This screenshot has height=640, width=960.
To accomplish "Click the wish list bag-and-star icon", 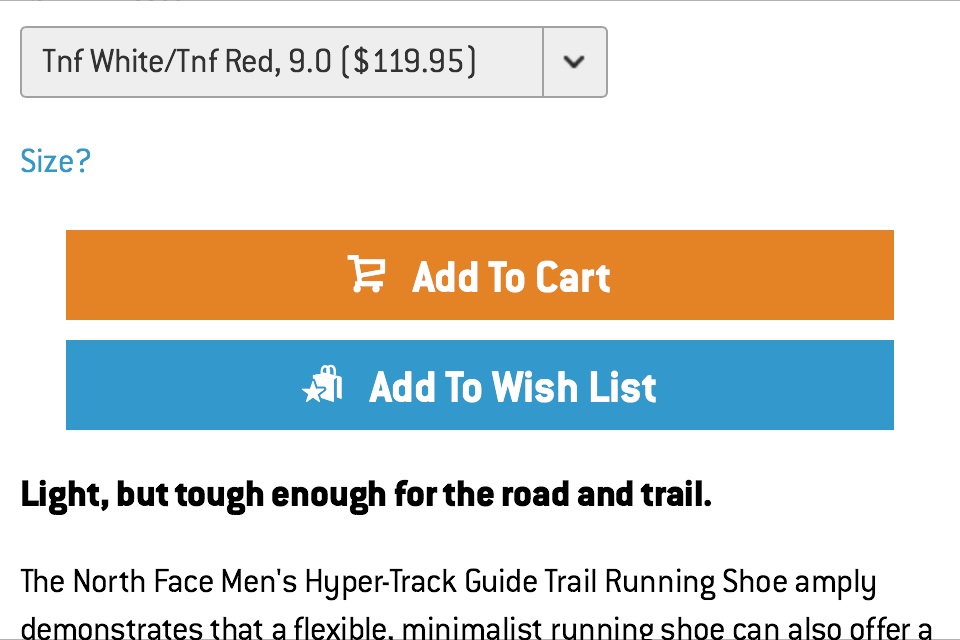I will coord(324,386).
